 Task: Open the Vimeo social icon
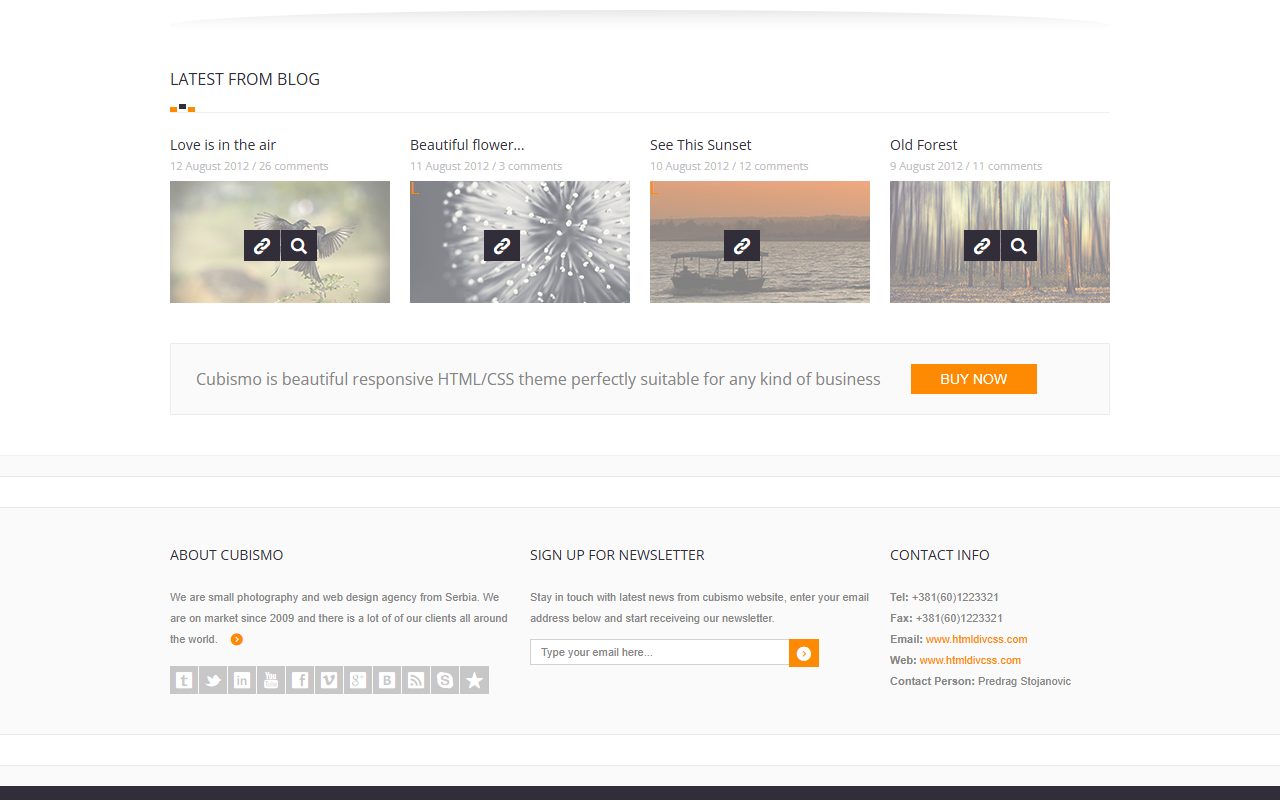329,680
